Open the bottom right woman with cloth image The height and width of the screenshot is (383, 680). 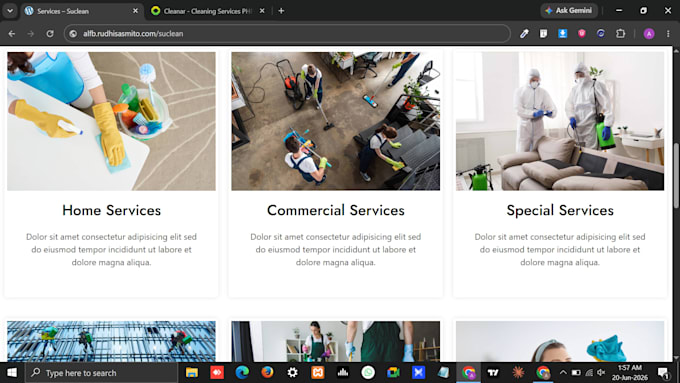coord(560,341)
